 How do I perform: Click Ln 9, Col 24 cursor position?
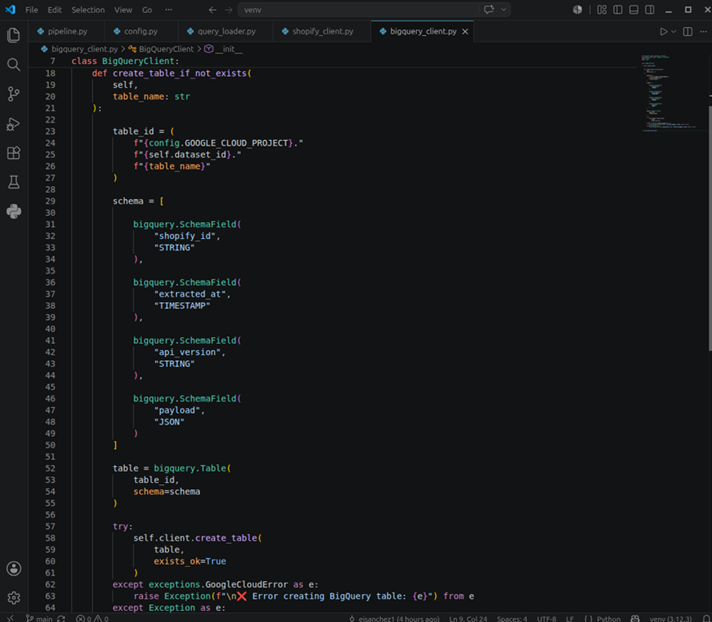pos(468,618)
